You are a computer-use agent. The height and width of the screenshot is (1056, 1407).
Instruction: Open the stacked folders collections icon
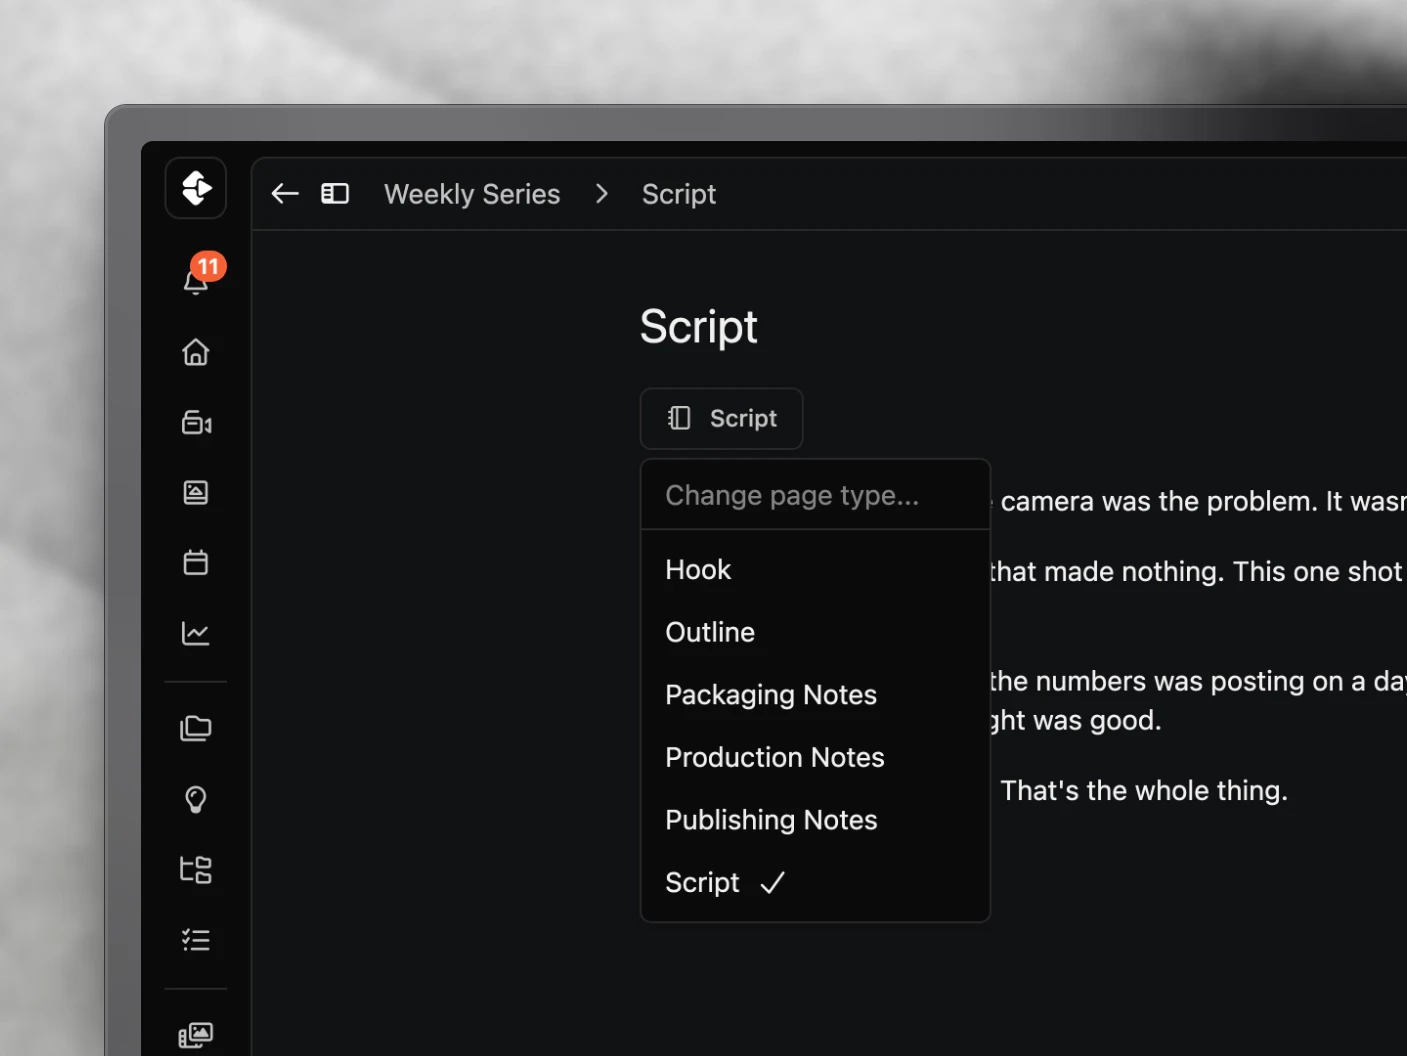[x=196, y=729]
